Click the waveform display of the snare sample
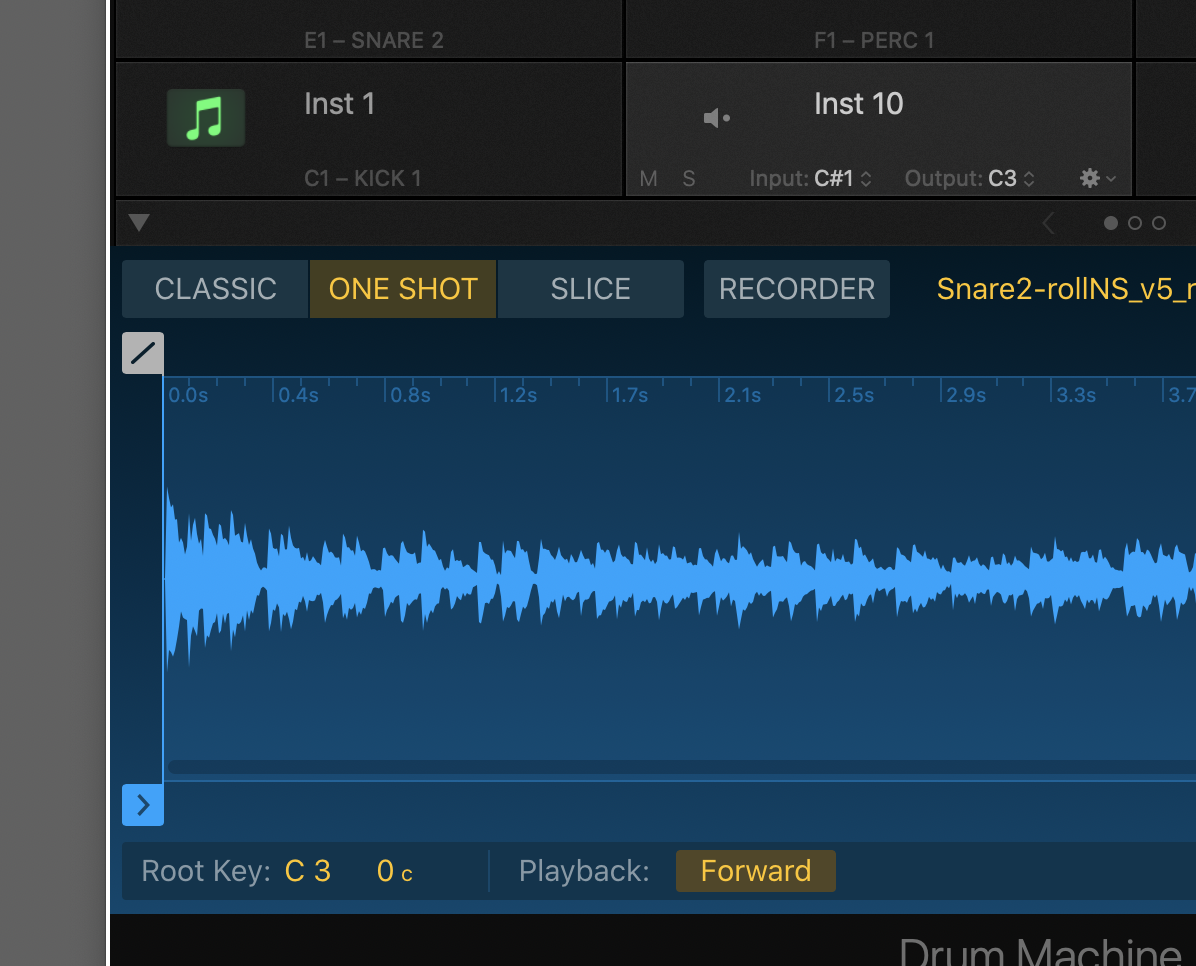 click(x=680, y=580)
